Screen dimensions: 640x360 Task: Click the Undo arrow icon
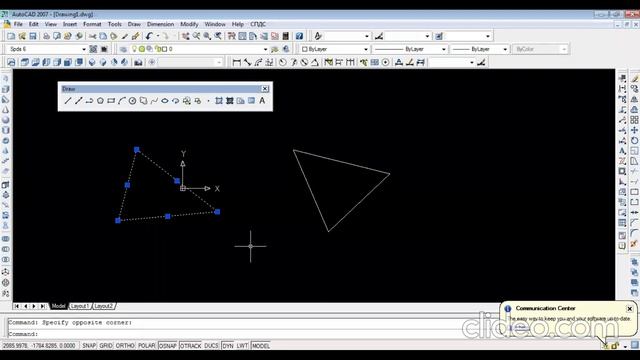tap(149, 36)
